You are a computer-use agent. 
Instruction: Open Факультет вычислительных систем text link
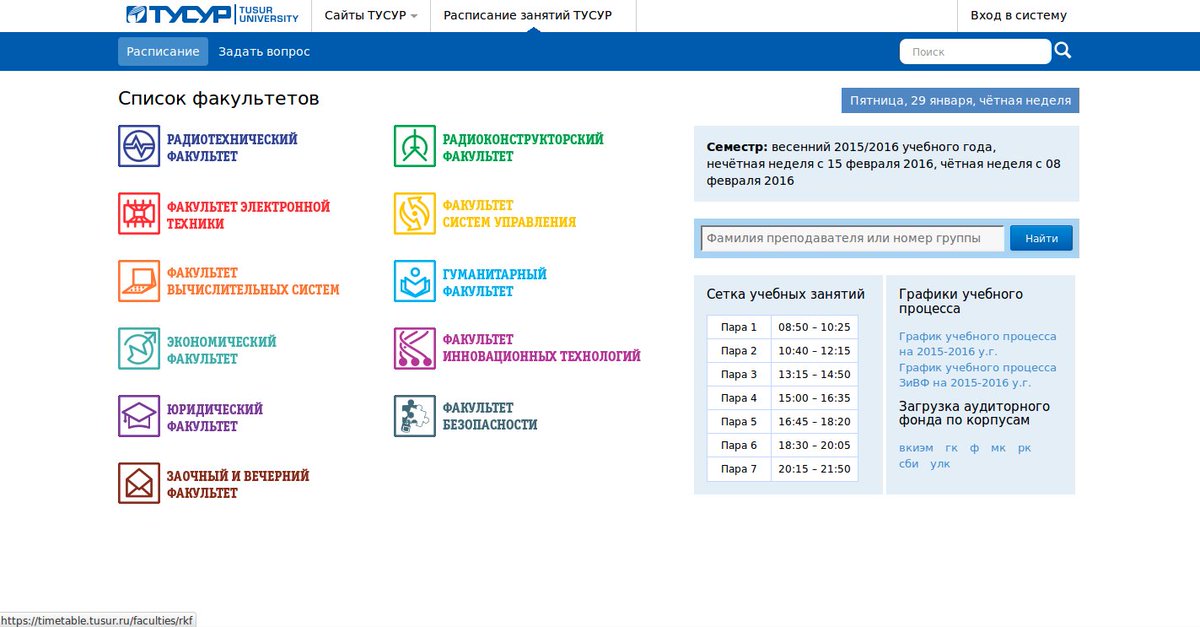pos(253,281)
